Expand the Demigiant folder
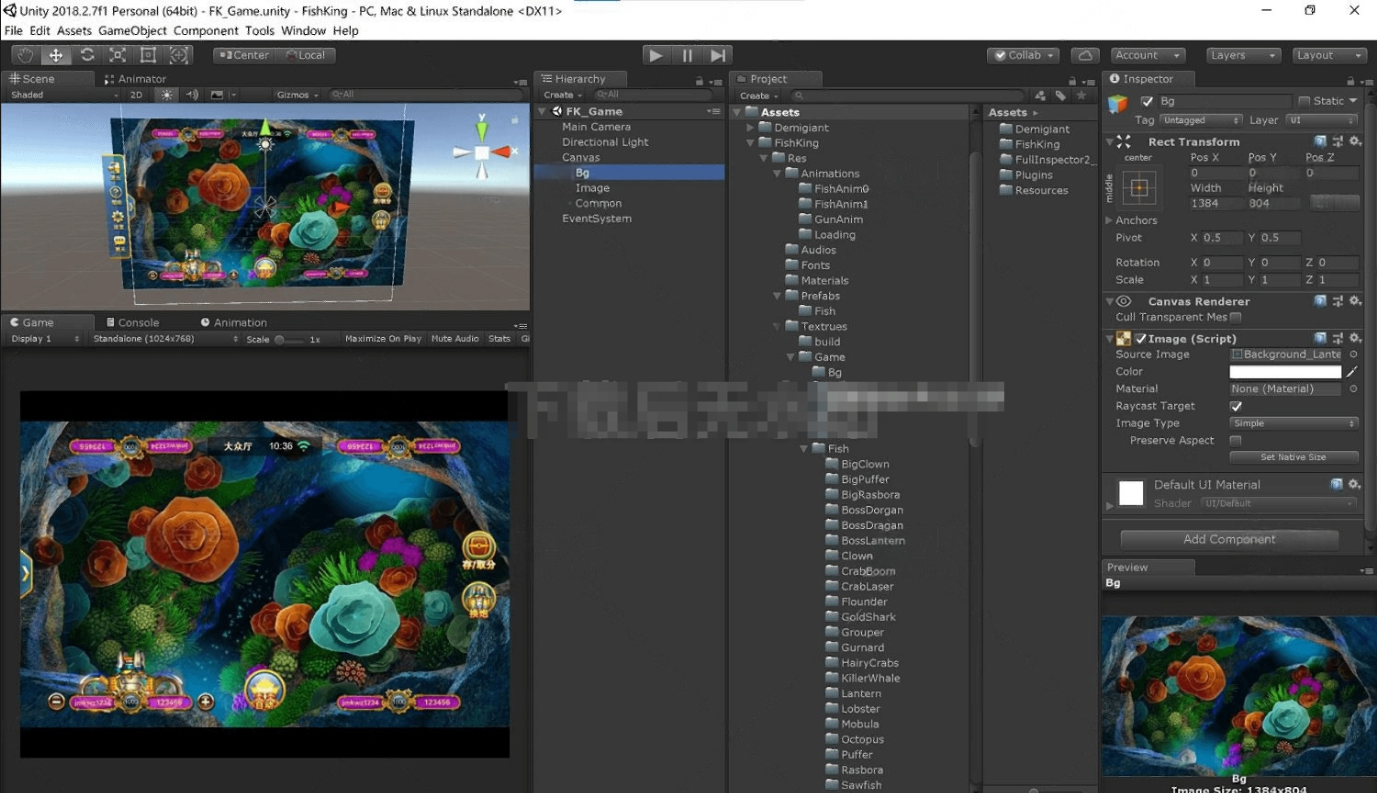 coord(751,128)
